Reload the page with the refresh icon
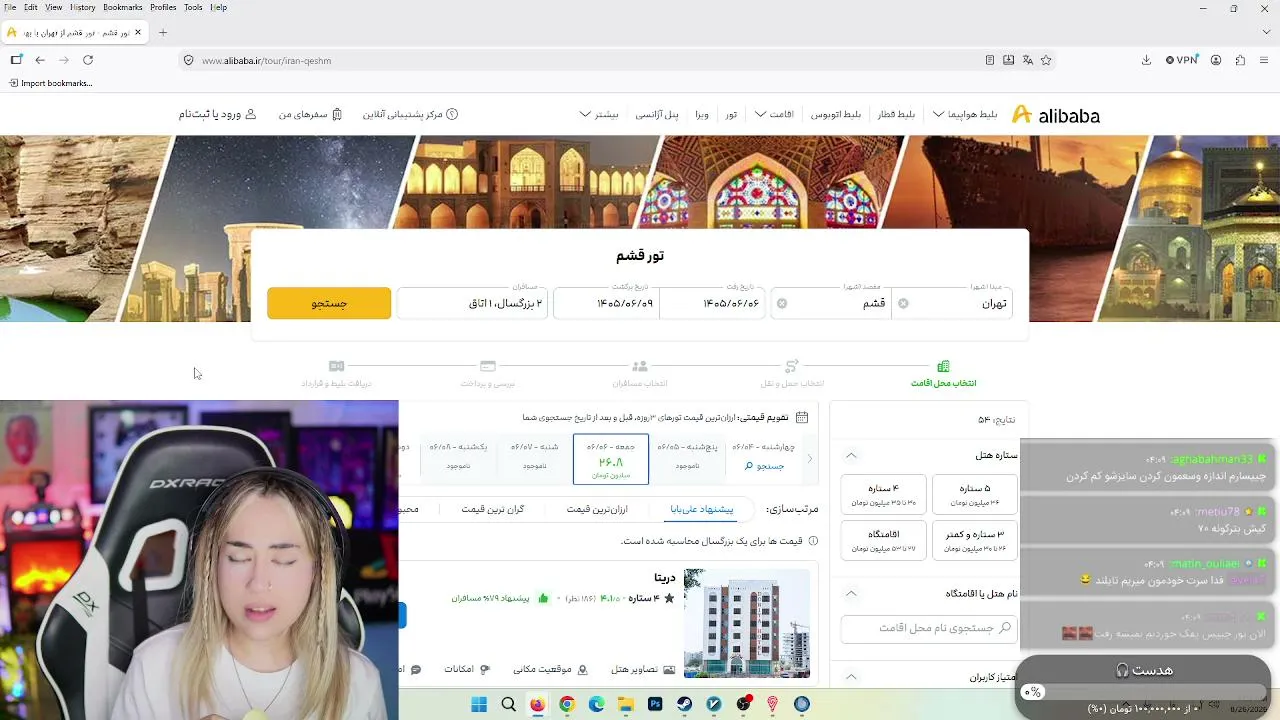This screenshot has width=1280, height=720. (x=88, y=60)
